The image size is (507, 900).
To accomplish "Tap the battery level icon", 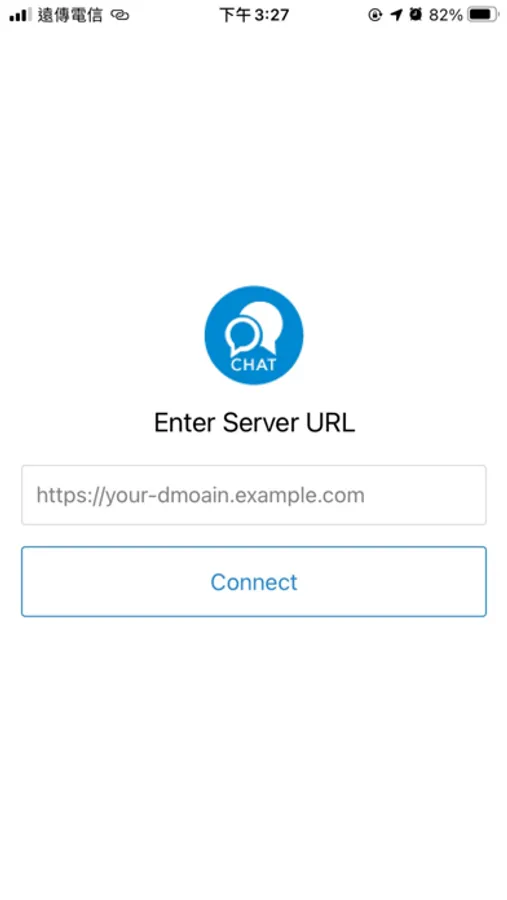I will click(483, 15).
